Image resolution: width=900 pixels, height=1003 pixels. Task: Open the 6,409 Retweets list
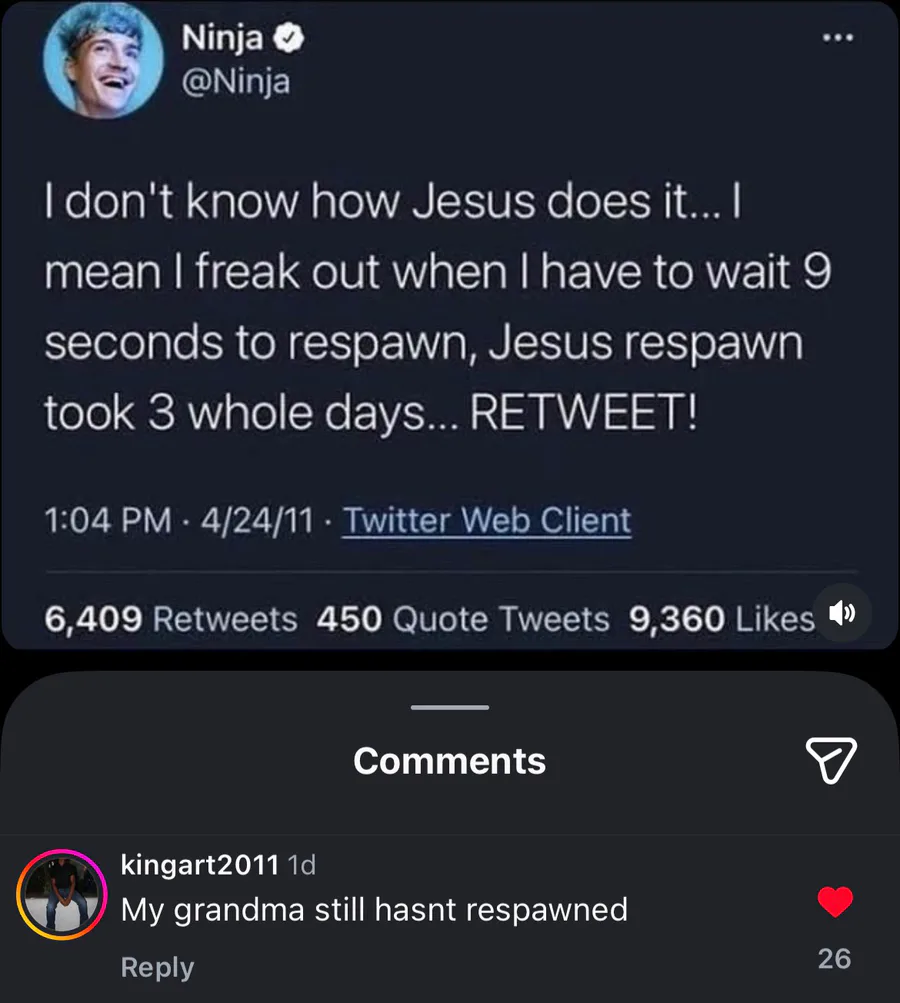click(x=171, y=619)
